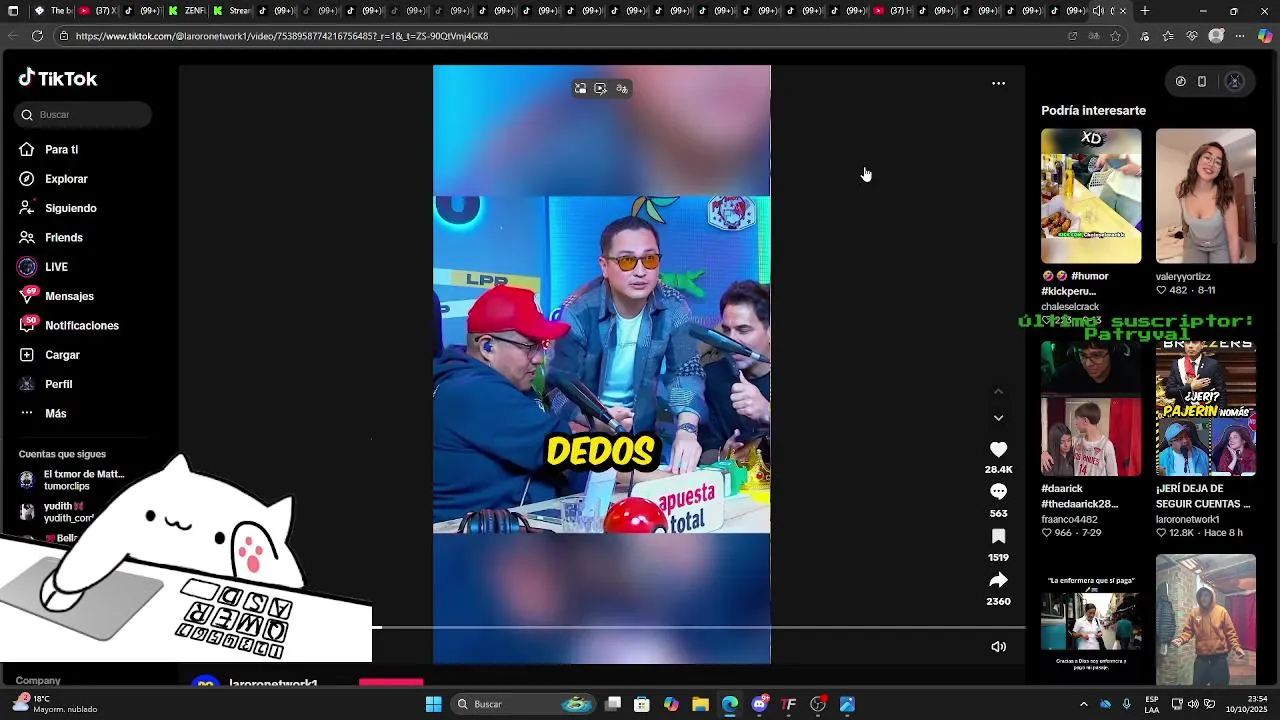Viewport: 1280px width, 720px height.
Task: Open File Explorer from the taskbar
Action: click(700, 705)
